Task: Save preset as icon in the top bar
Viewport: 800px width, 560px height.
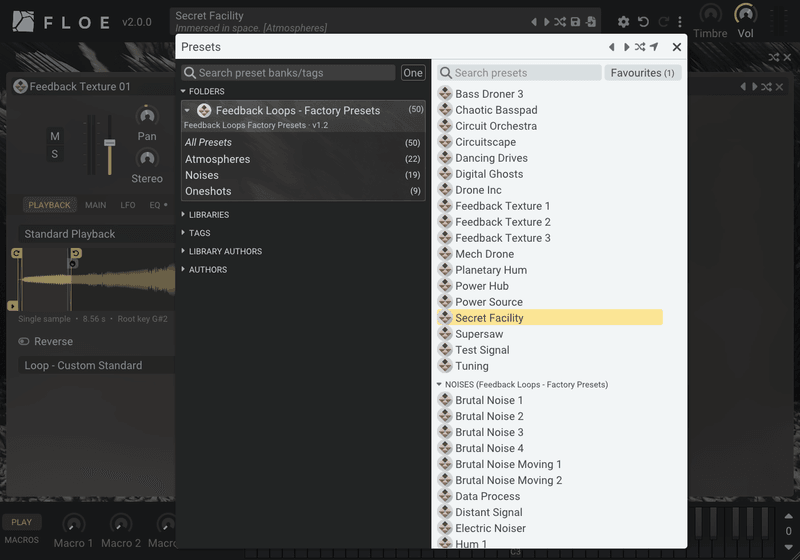Action: (x=591, y=22)
